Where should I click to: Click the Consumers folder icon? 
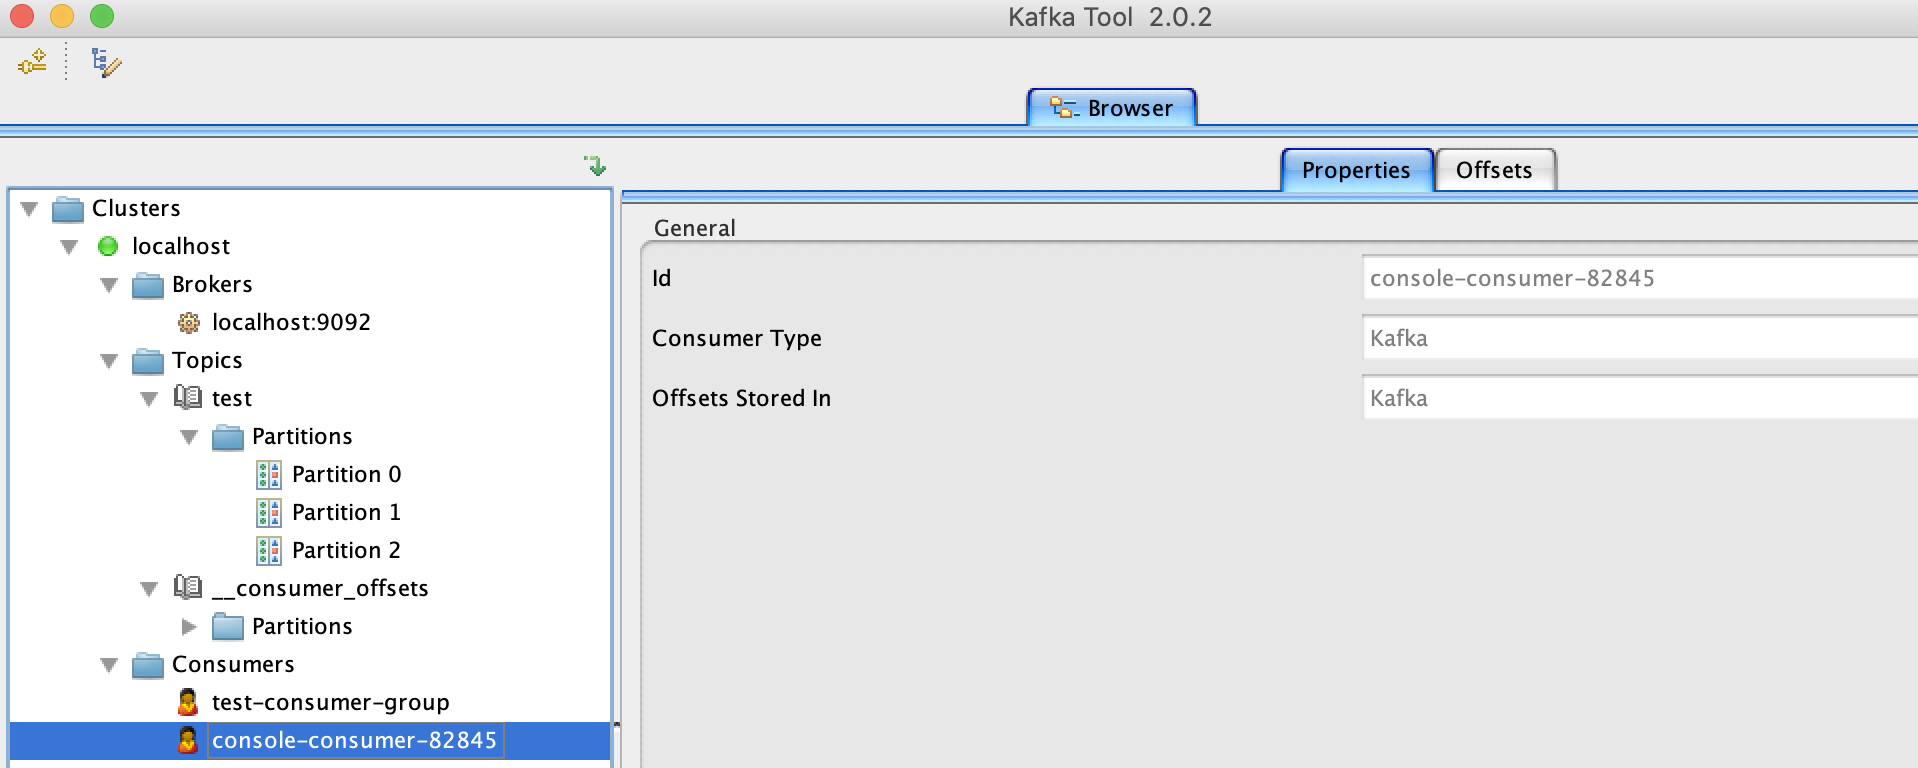(x=148, y=665)
